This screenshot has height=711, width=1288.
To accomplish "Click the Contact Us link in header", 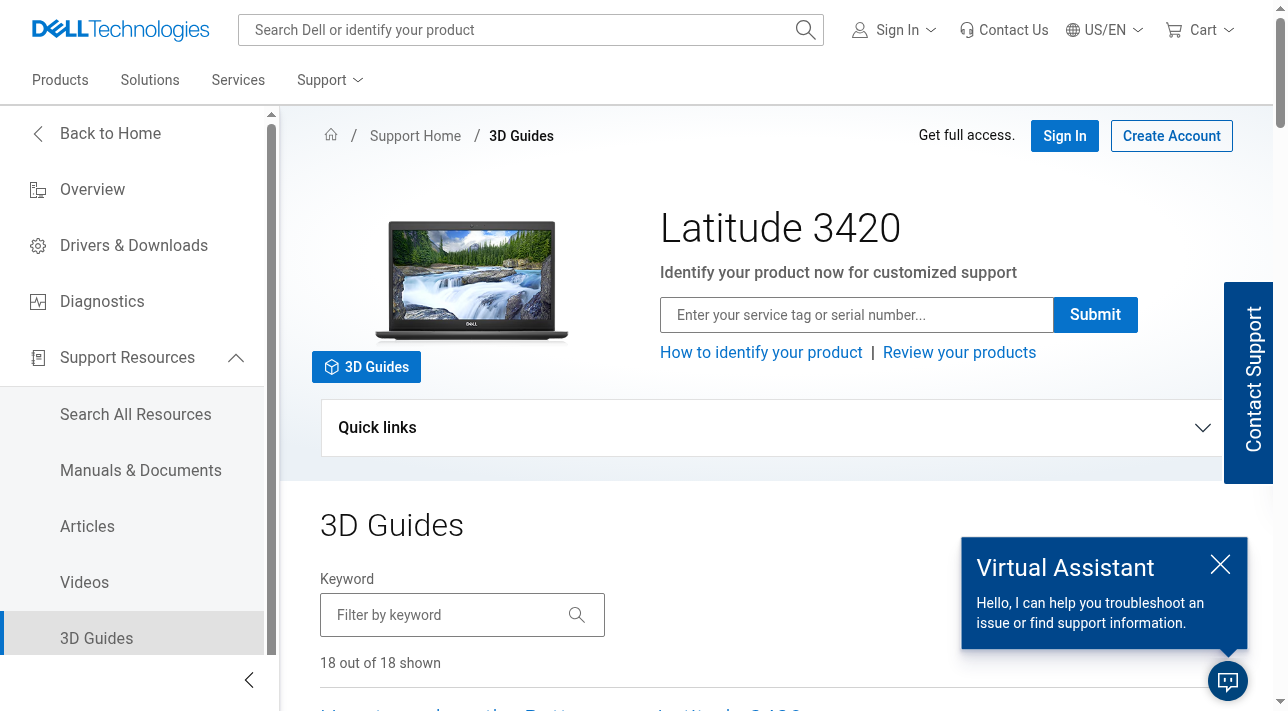I will point(1004,30).
